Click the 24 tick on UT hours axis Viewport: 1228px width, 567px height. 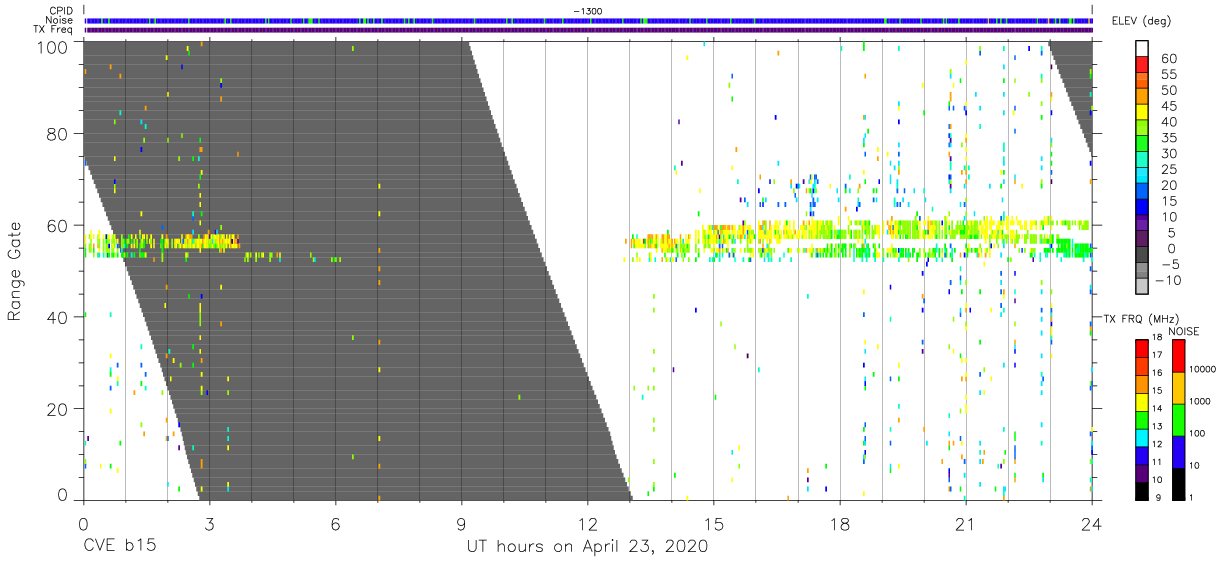coord(1092,524)
